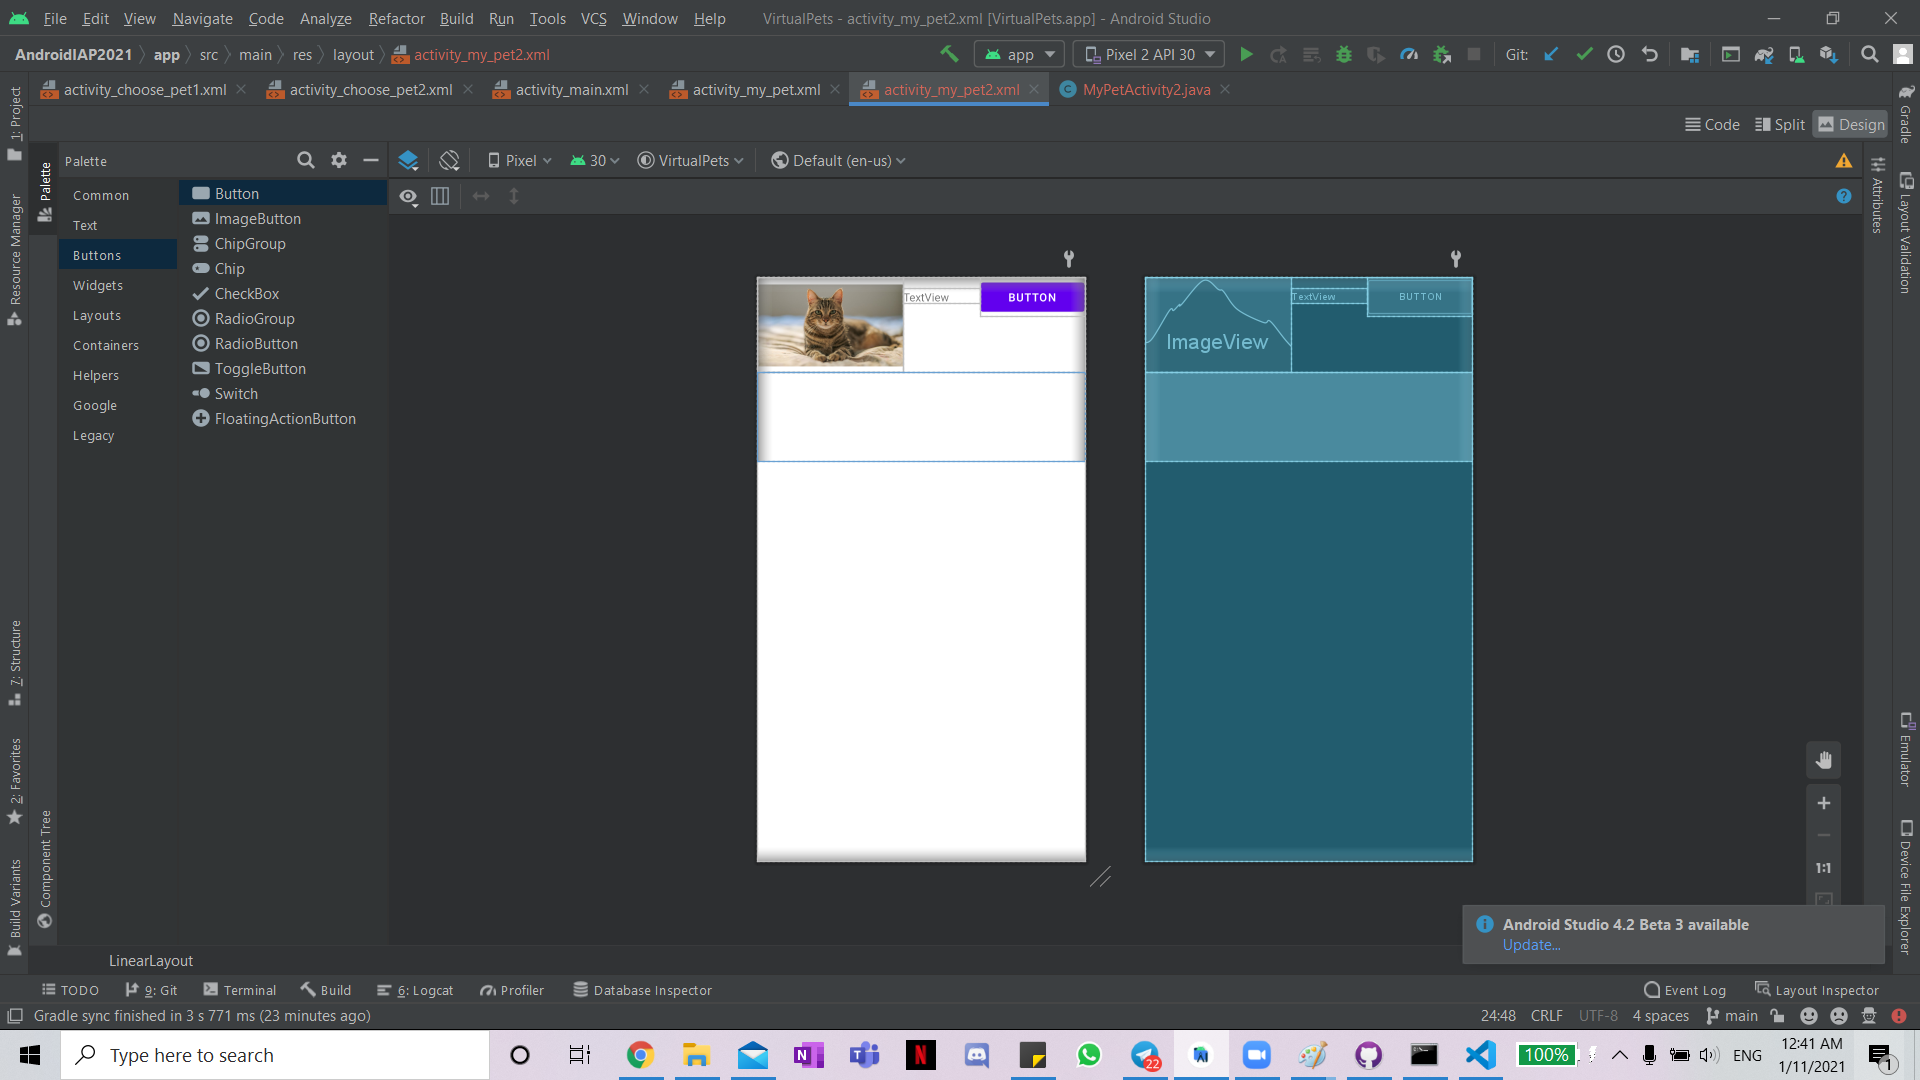Click the orientation rotate icon in design toolbar

[449, 161]
